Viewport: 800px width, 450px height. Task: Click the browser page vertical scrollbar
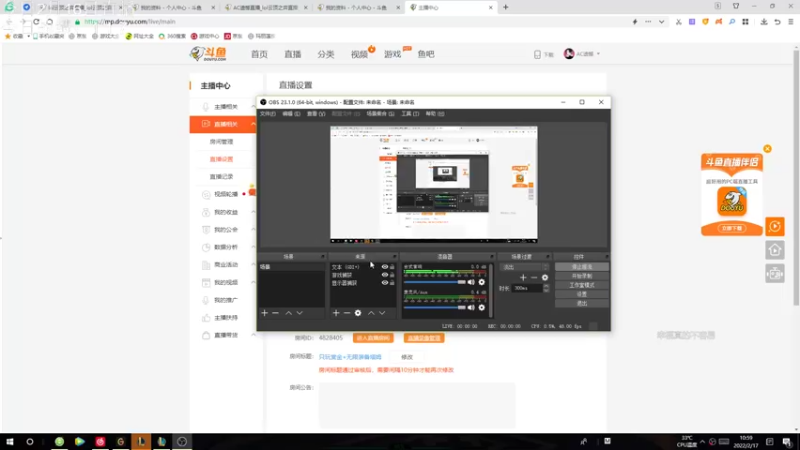(x=796, y=176)
